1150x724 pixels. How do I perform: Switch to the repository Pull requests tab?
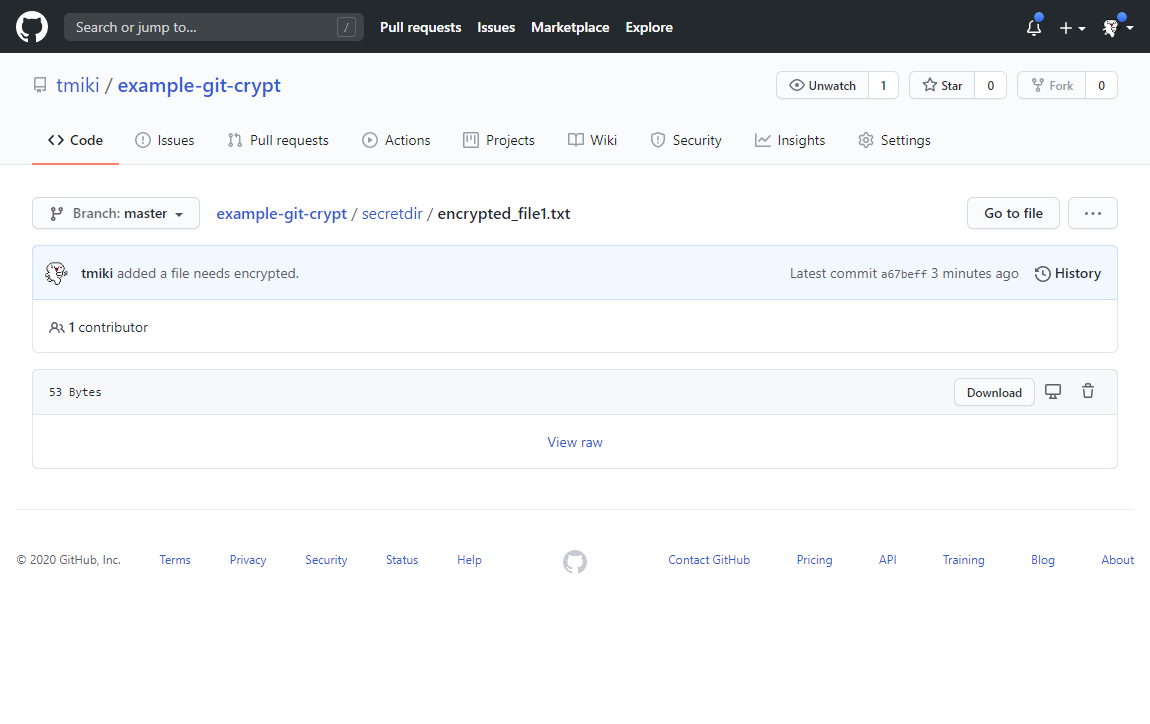click(x=278, y=140)
